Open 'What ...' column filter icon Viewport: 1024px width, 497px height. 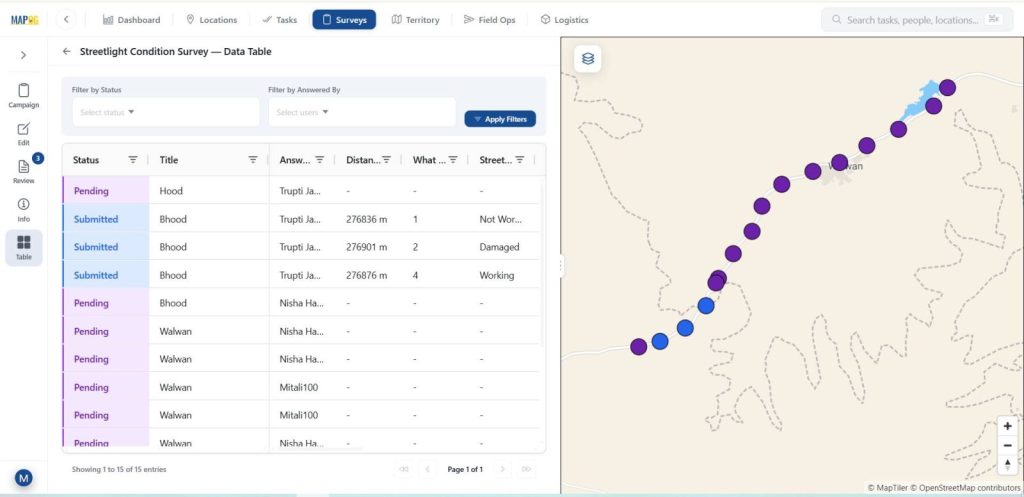click(x=453, y=159)
